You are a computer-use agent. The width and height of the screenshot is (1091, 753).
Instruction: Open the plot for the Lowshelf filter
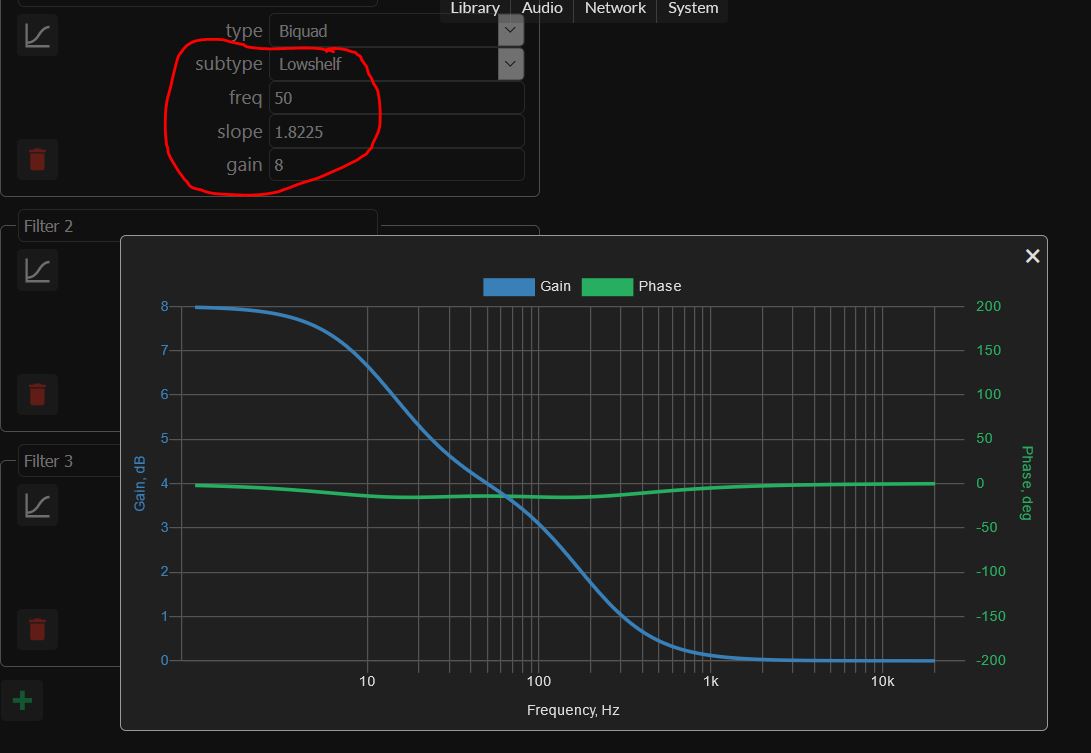(38, 35)
